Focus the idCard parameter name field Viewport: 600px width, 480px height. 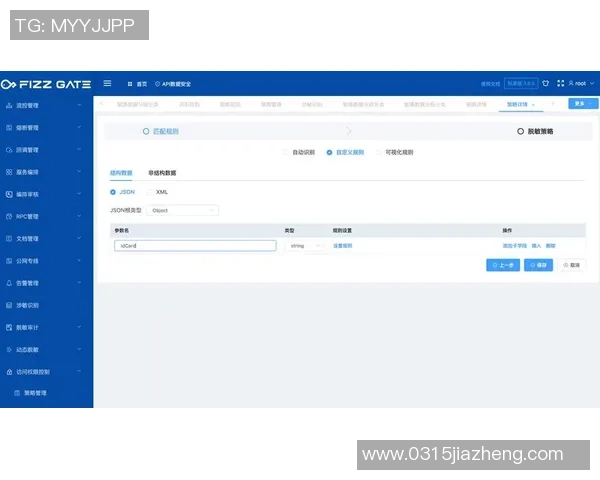[x=195, y=246]
